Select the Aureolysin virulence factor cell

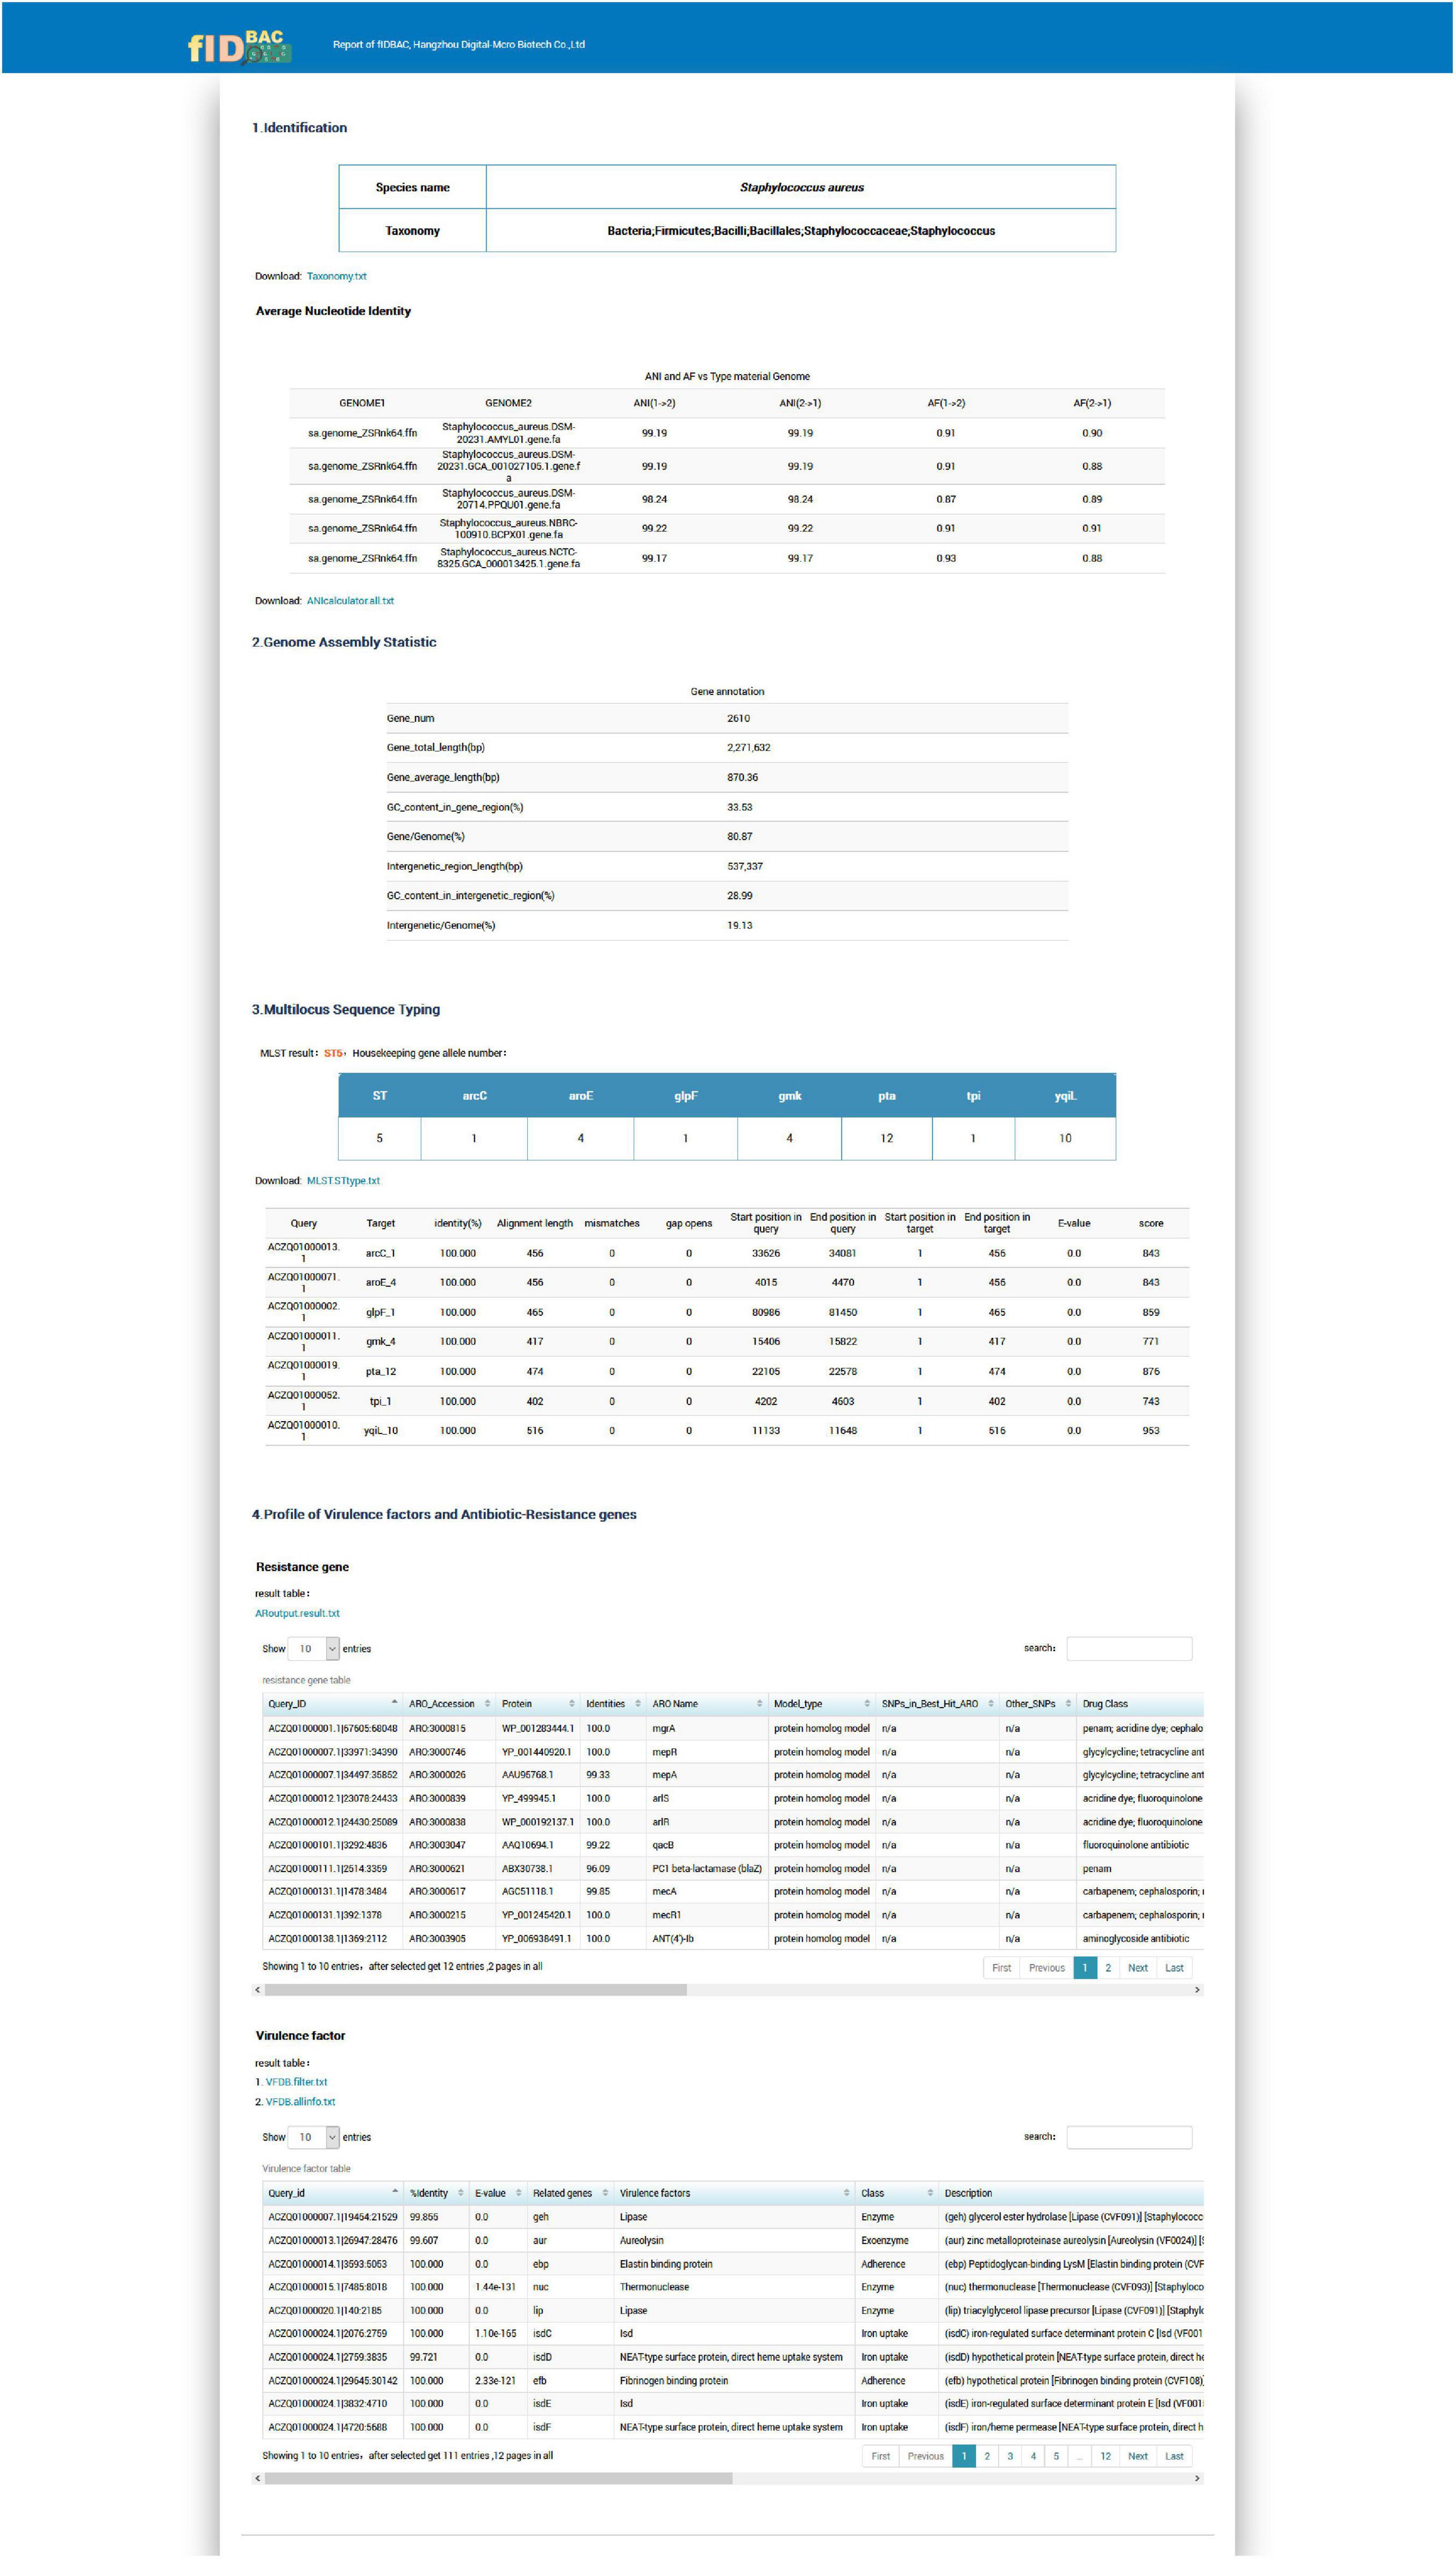tap(734, 2241)
